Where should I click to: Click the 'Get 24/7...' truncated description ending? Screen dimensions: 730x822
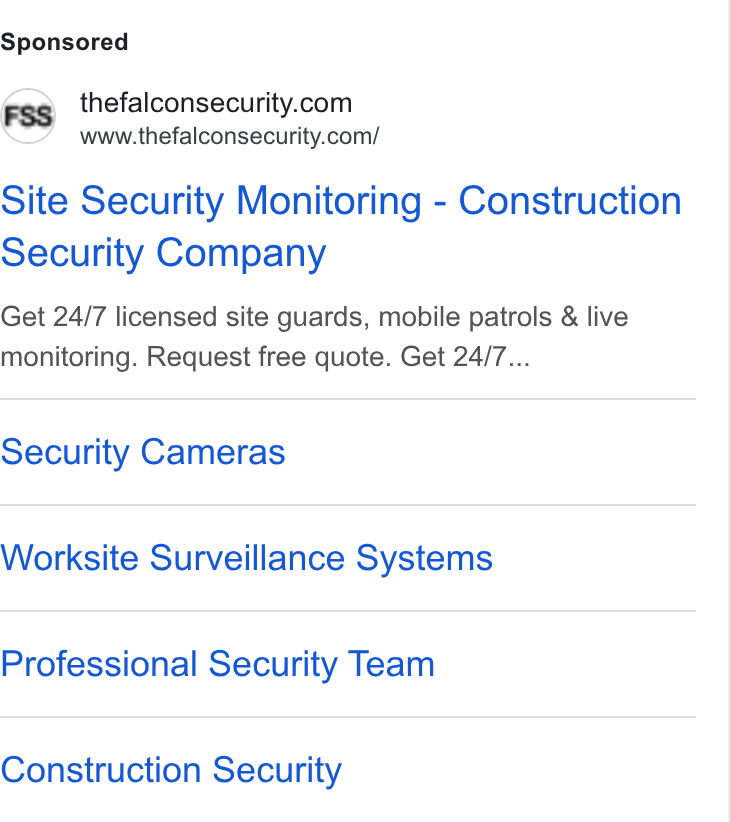pos(465,357)
